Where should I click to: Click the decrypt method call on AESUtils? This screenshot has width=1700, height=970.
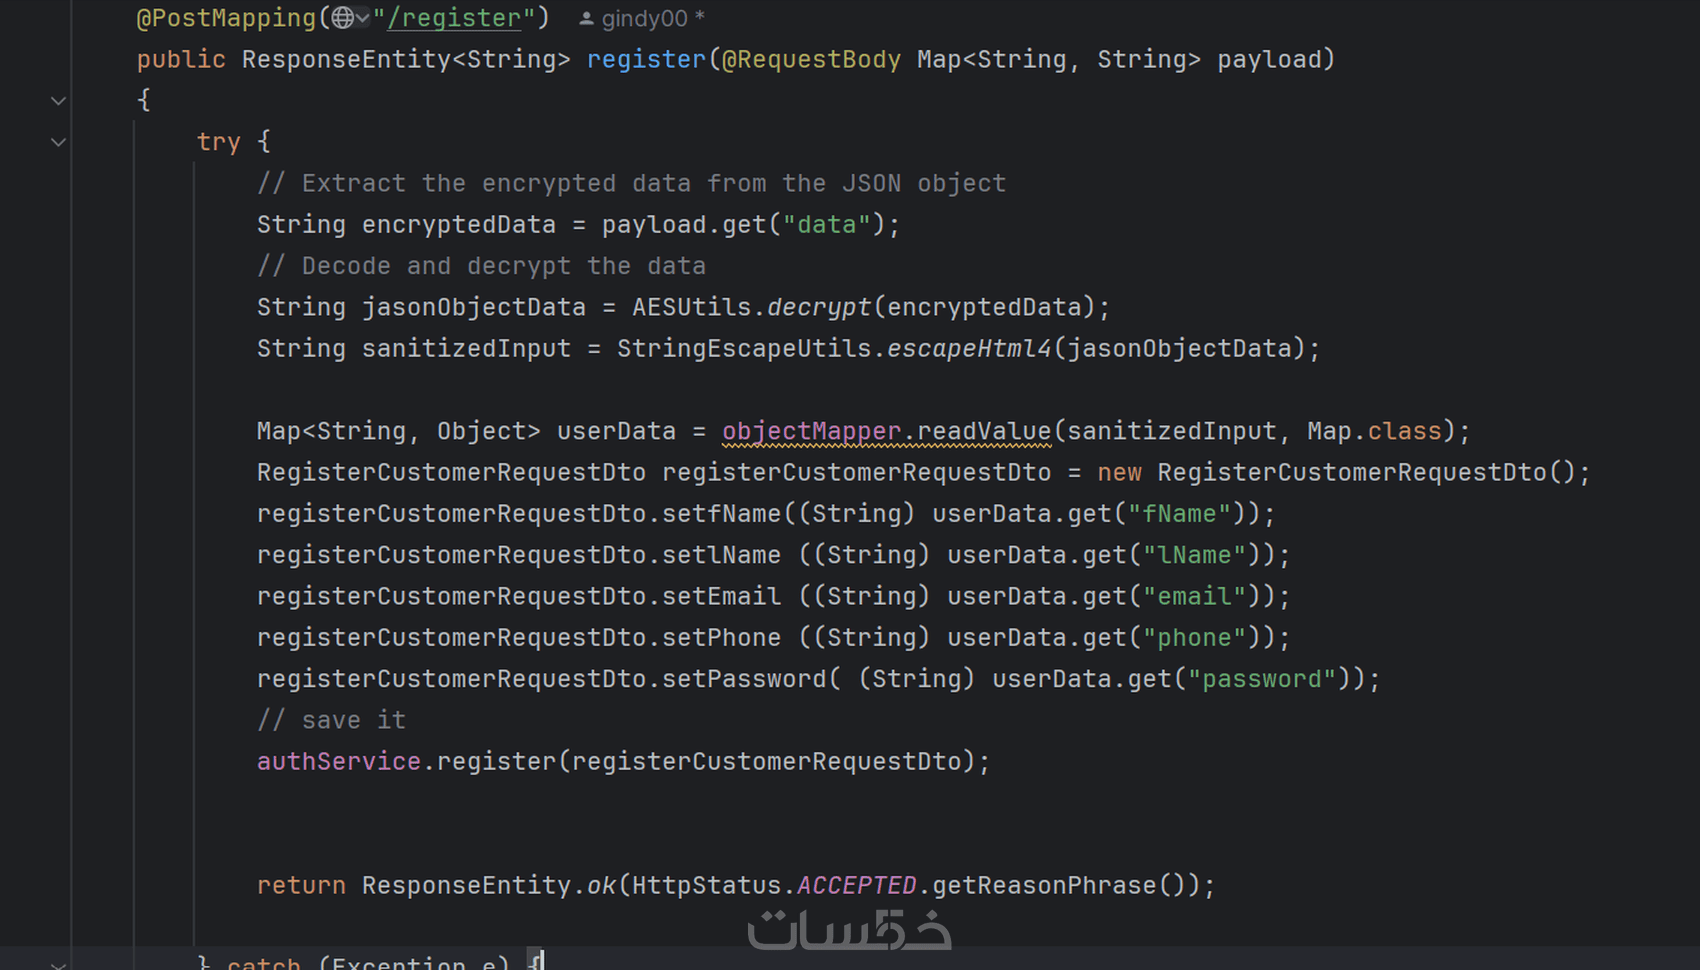coord(819,307)
